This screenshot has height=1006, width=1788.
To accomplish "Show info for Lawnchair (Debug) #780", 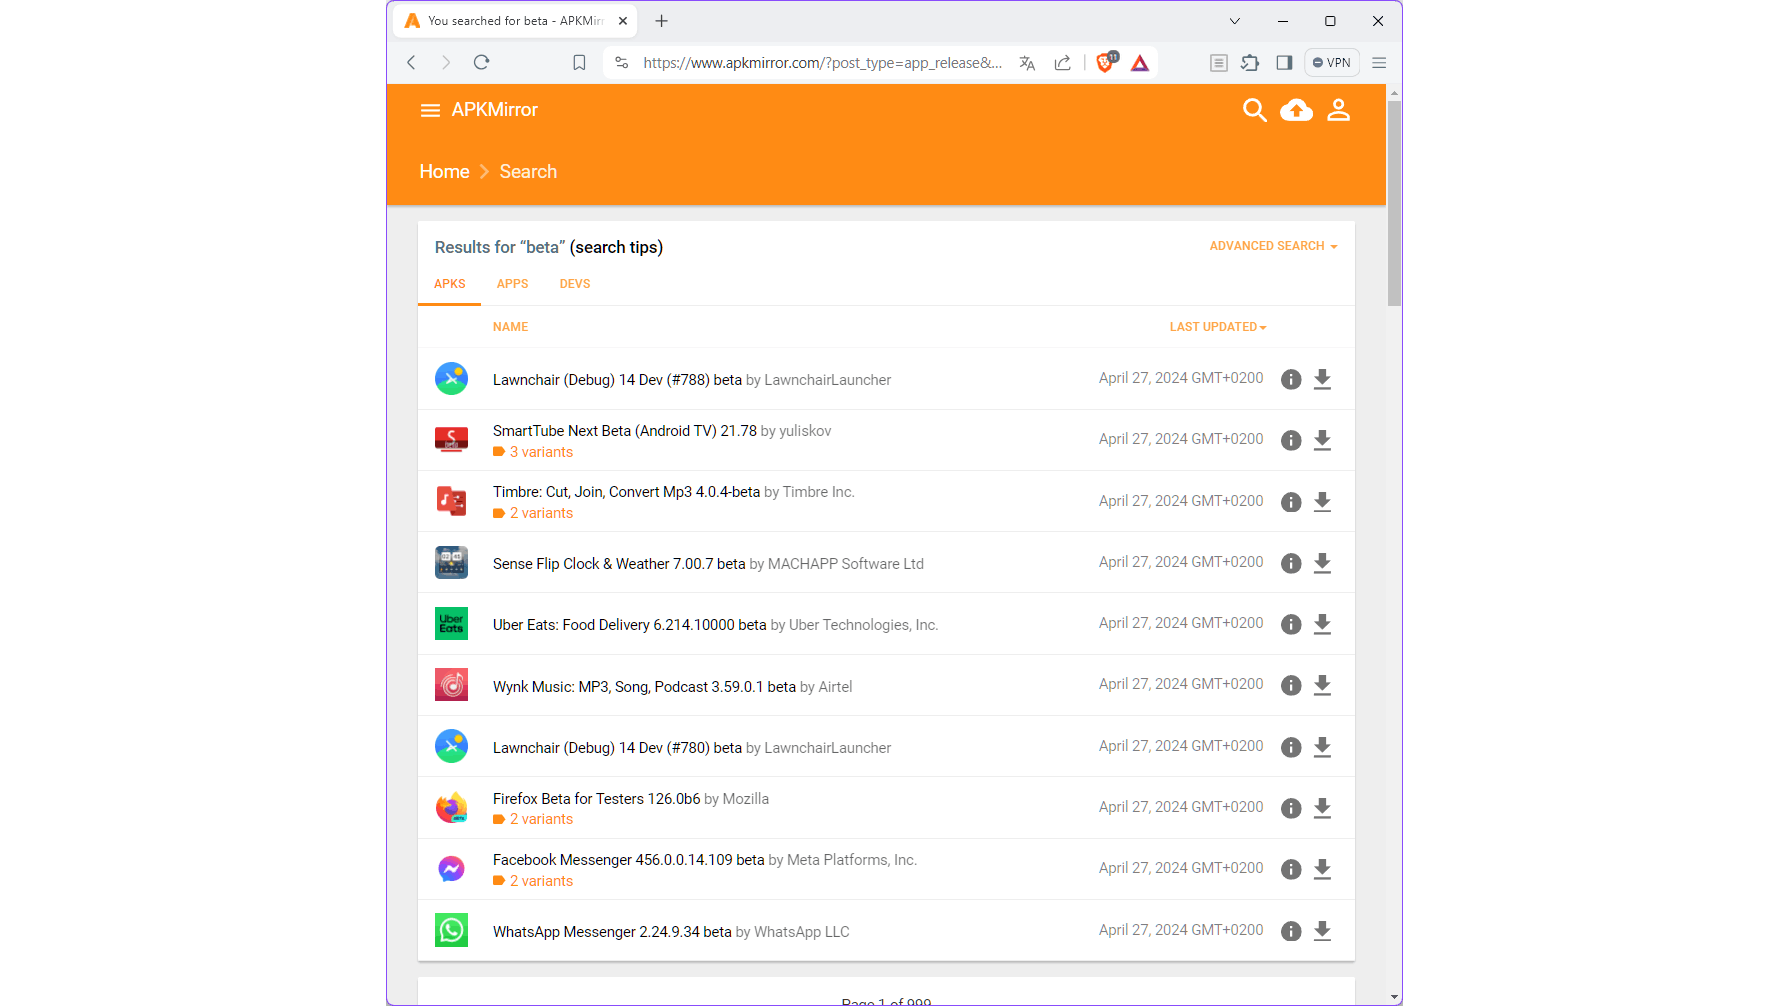I will pos(1291,747).
